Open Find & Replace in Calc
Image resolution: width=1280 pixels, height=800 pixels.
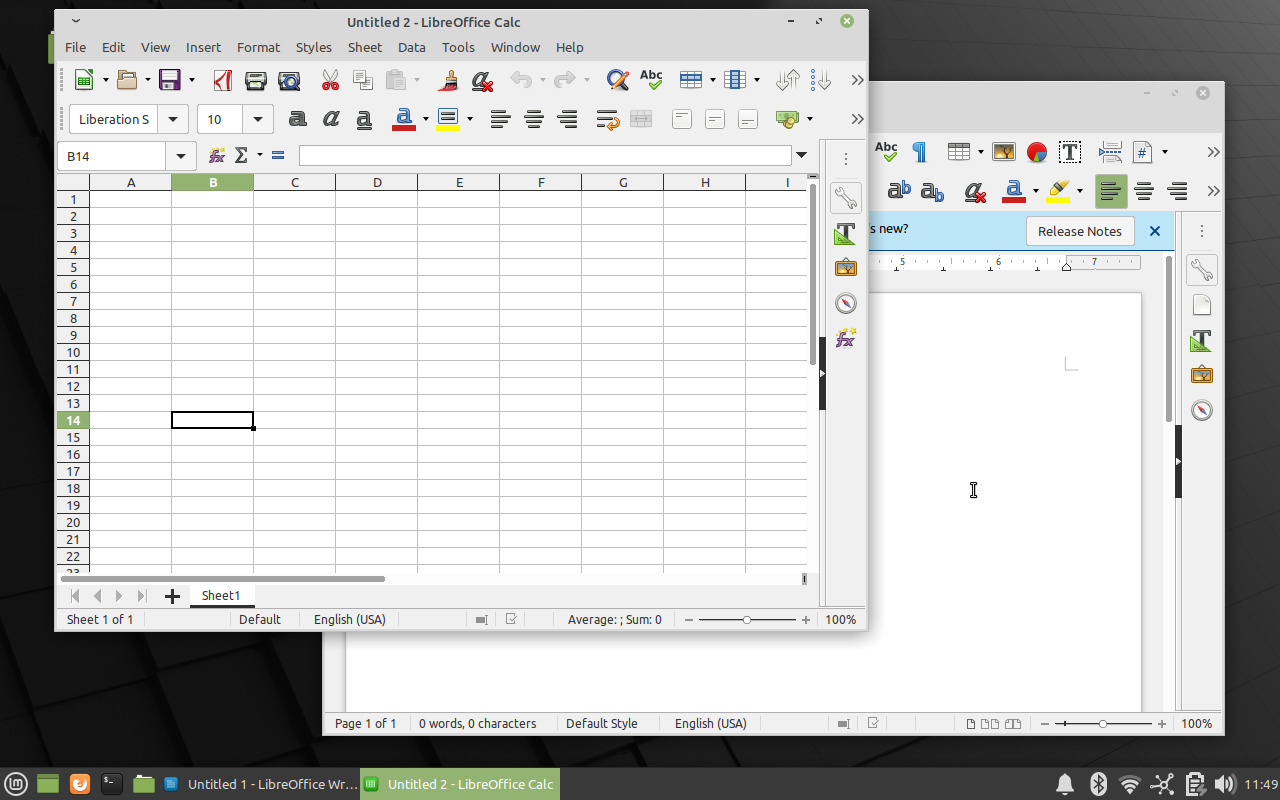pos(618,80)
